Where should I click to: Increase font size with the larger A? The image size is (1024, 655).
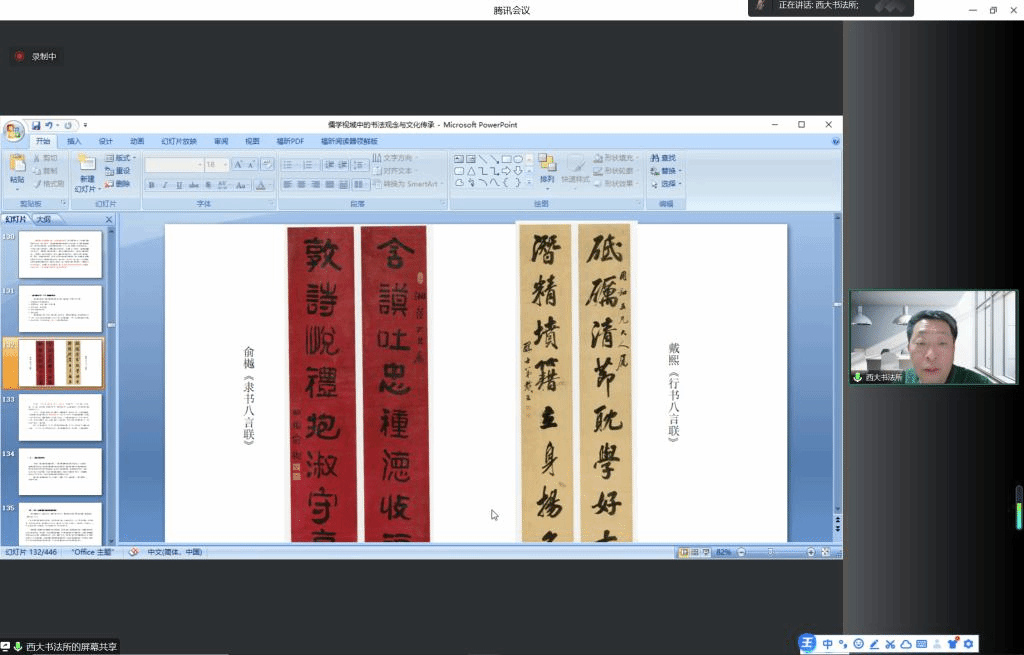[x=238, y=165]
